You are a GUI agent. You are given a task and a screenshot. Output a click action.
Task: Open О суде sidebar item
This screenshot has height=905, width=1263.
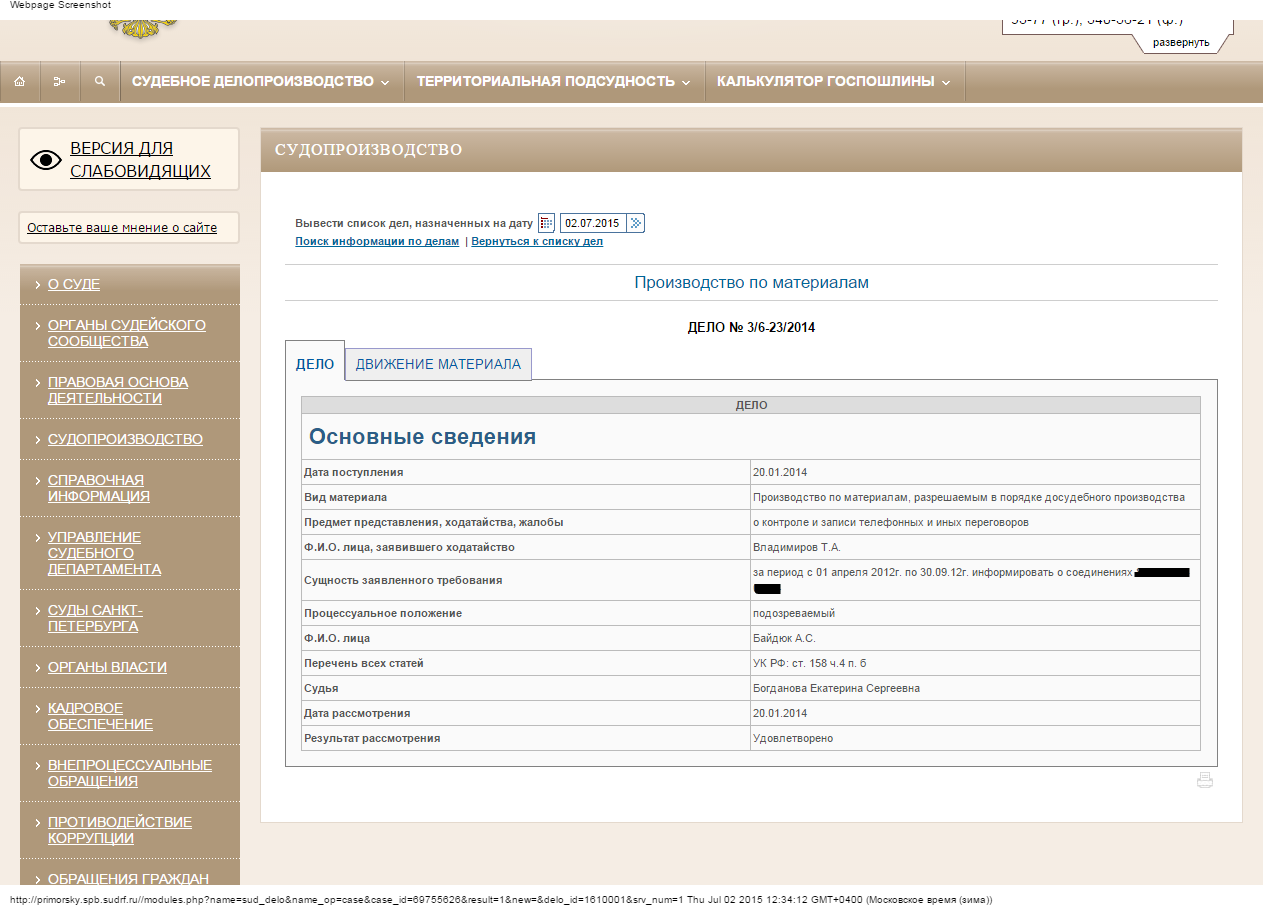74,285
